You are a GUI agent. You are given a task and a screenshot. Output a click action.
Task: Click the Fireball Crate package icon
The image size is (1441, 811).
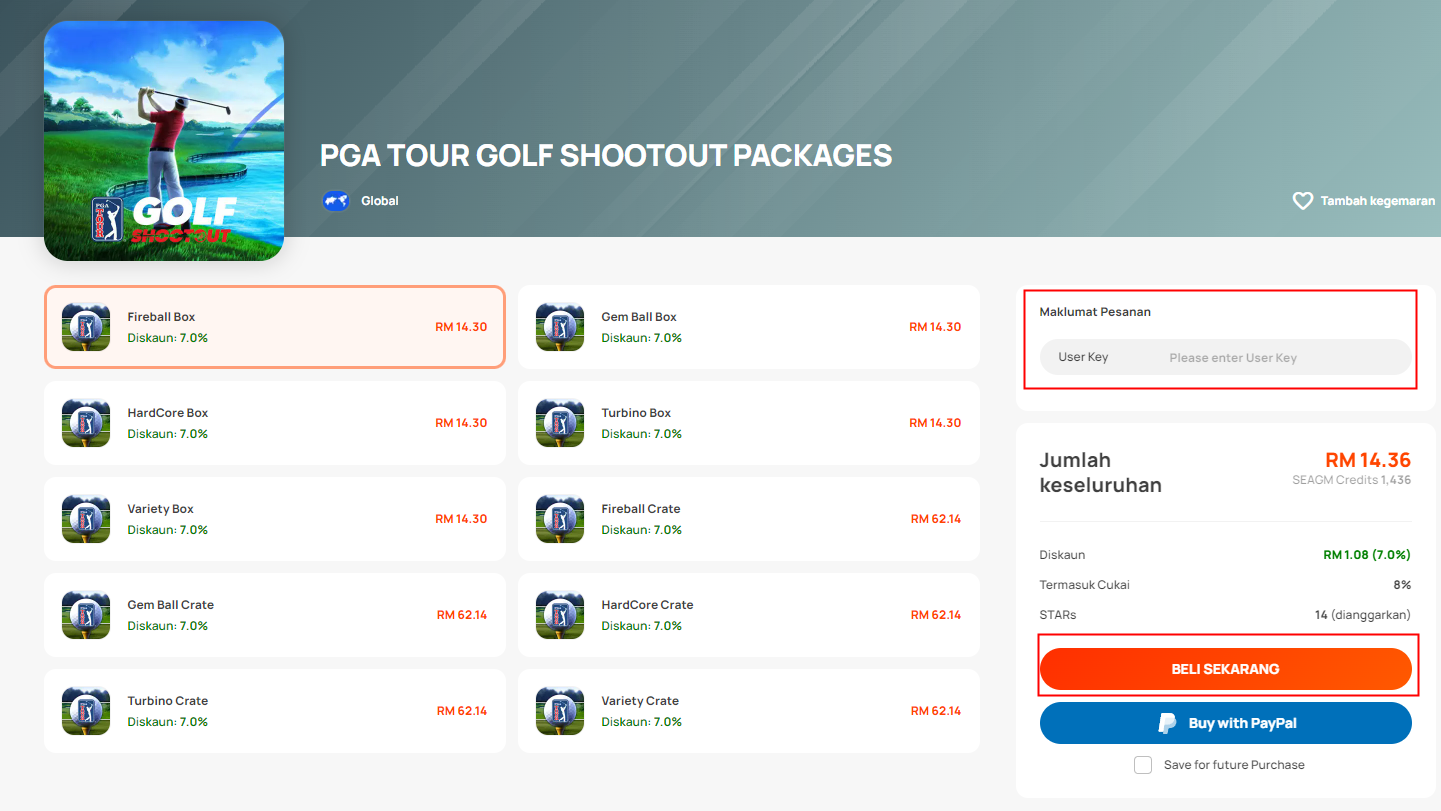pos(560,519)
